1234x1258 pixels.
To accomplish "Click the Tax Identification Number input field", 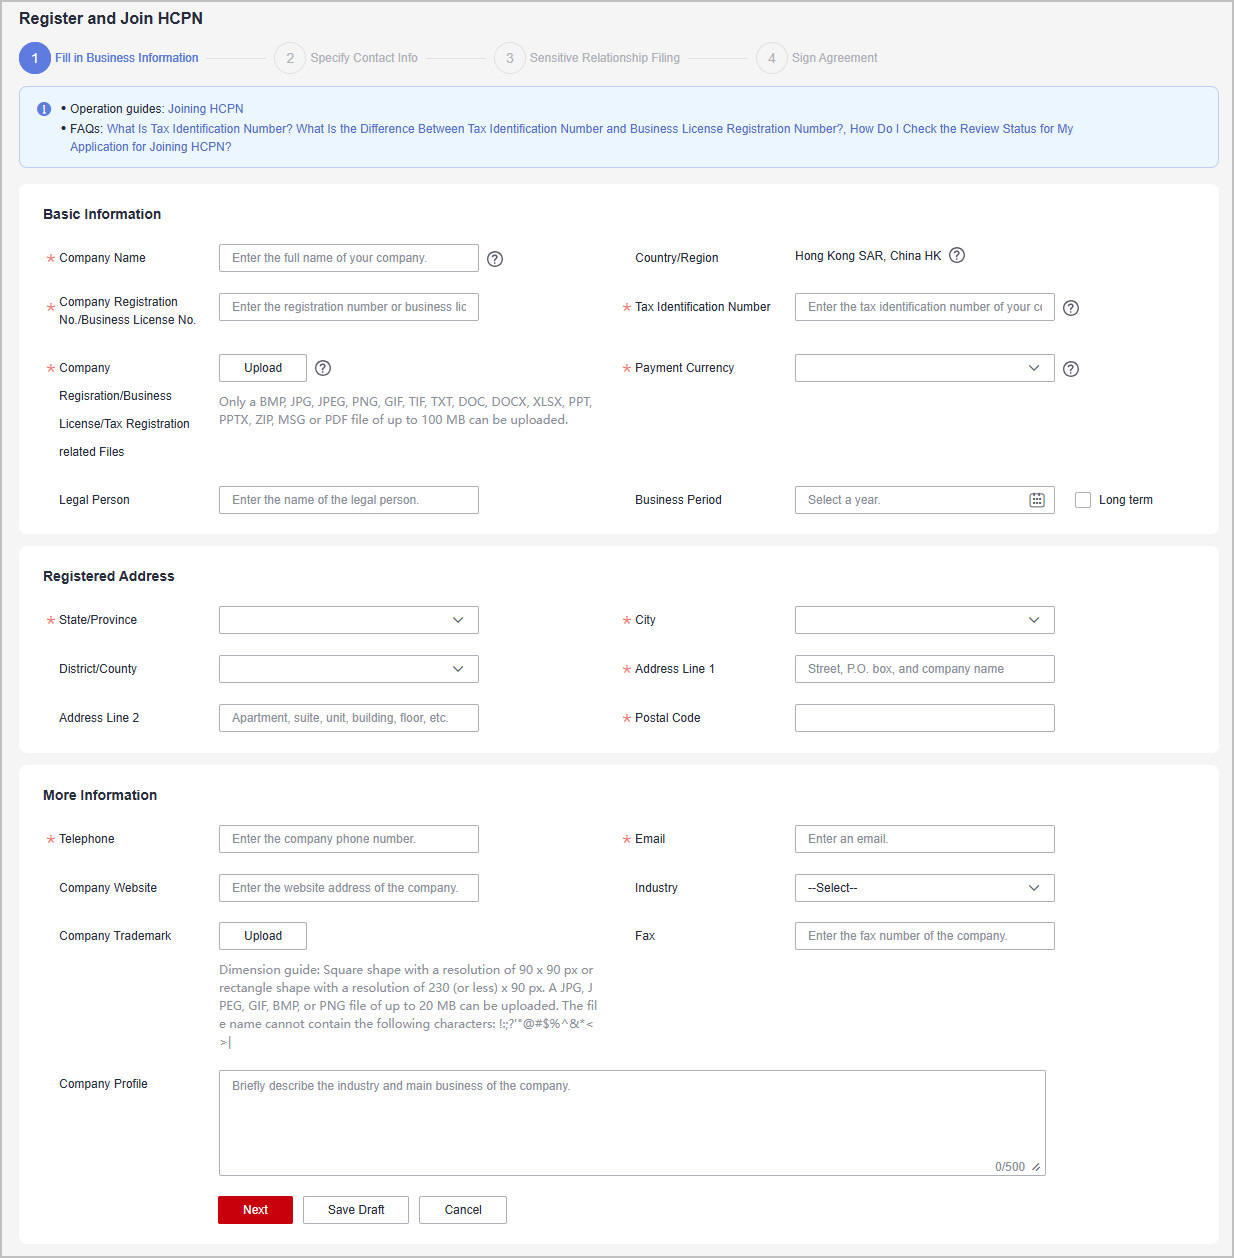I will point(925,307).
